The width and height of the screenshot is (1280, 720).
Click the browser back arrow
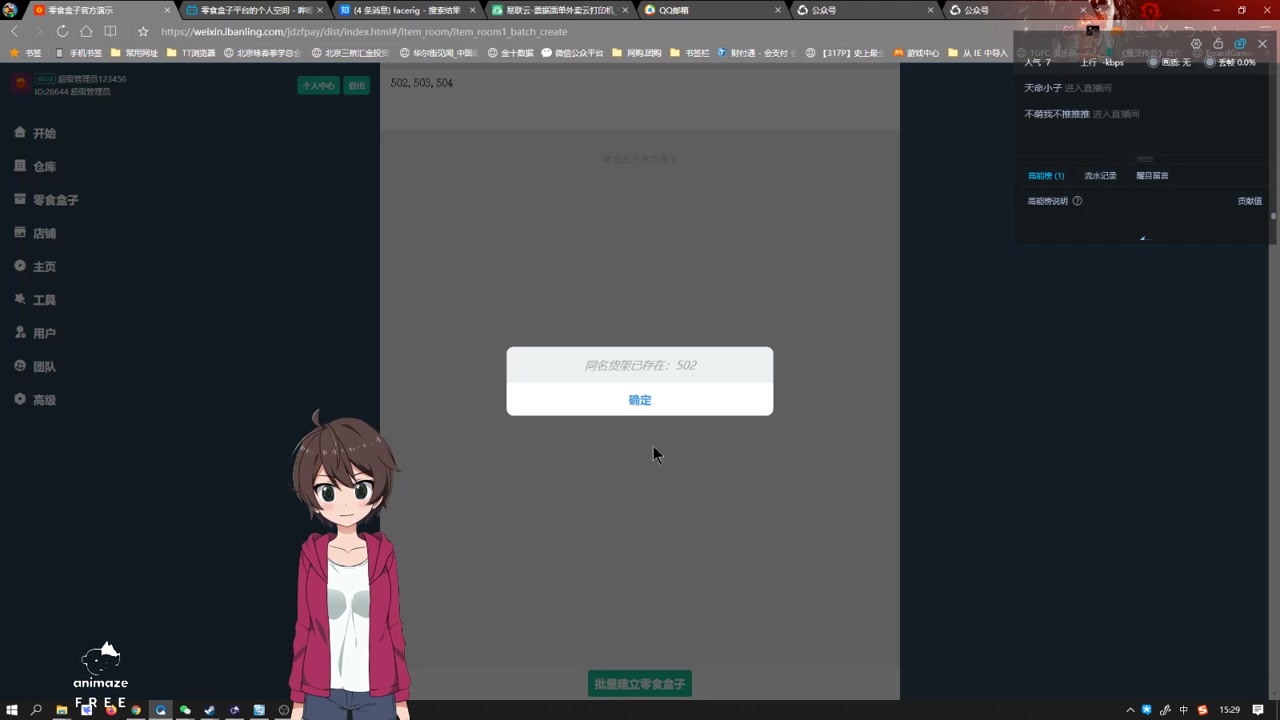point(15,31)
